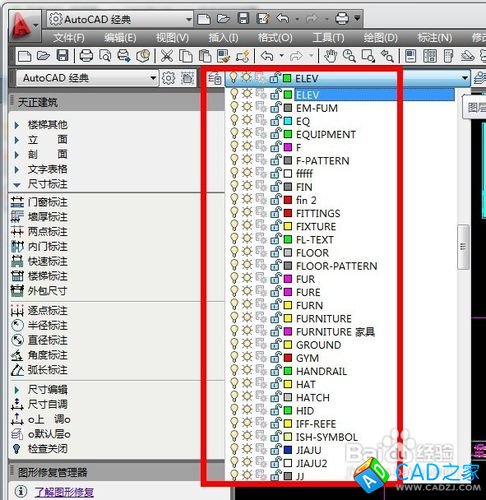The width and height of the screenshot is (486, 500).
Task: Click New in the quick access toolbar
Action: 204,19
